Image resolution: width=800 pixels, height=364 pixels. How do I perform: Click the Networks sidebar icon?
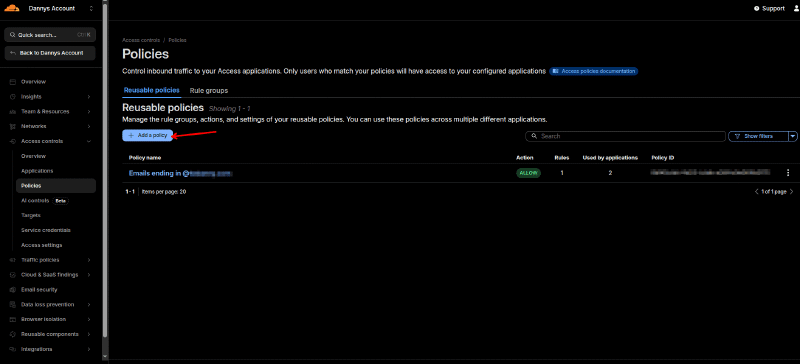(x=12, y=126)
